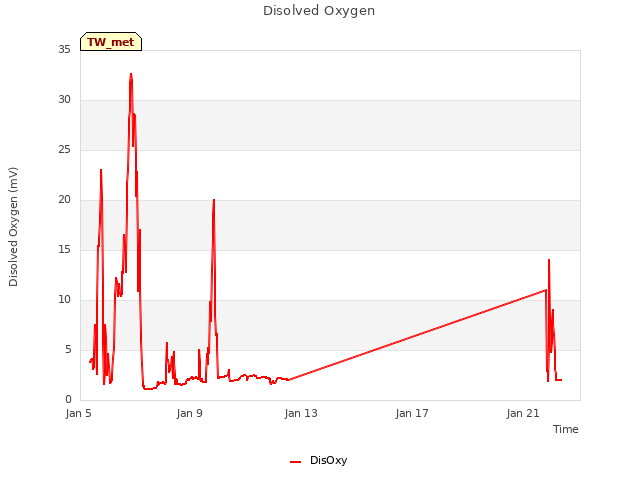Screen dimensions: 640x480
Task: Click the Jan 17 x-axis tick label
Action: (412, 413)
